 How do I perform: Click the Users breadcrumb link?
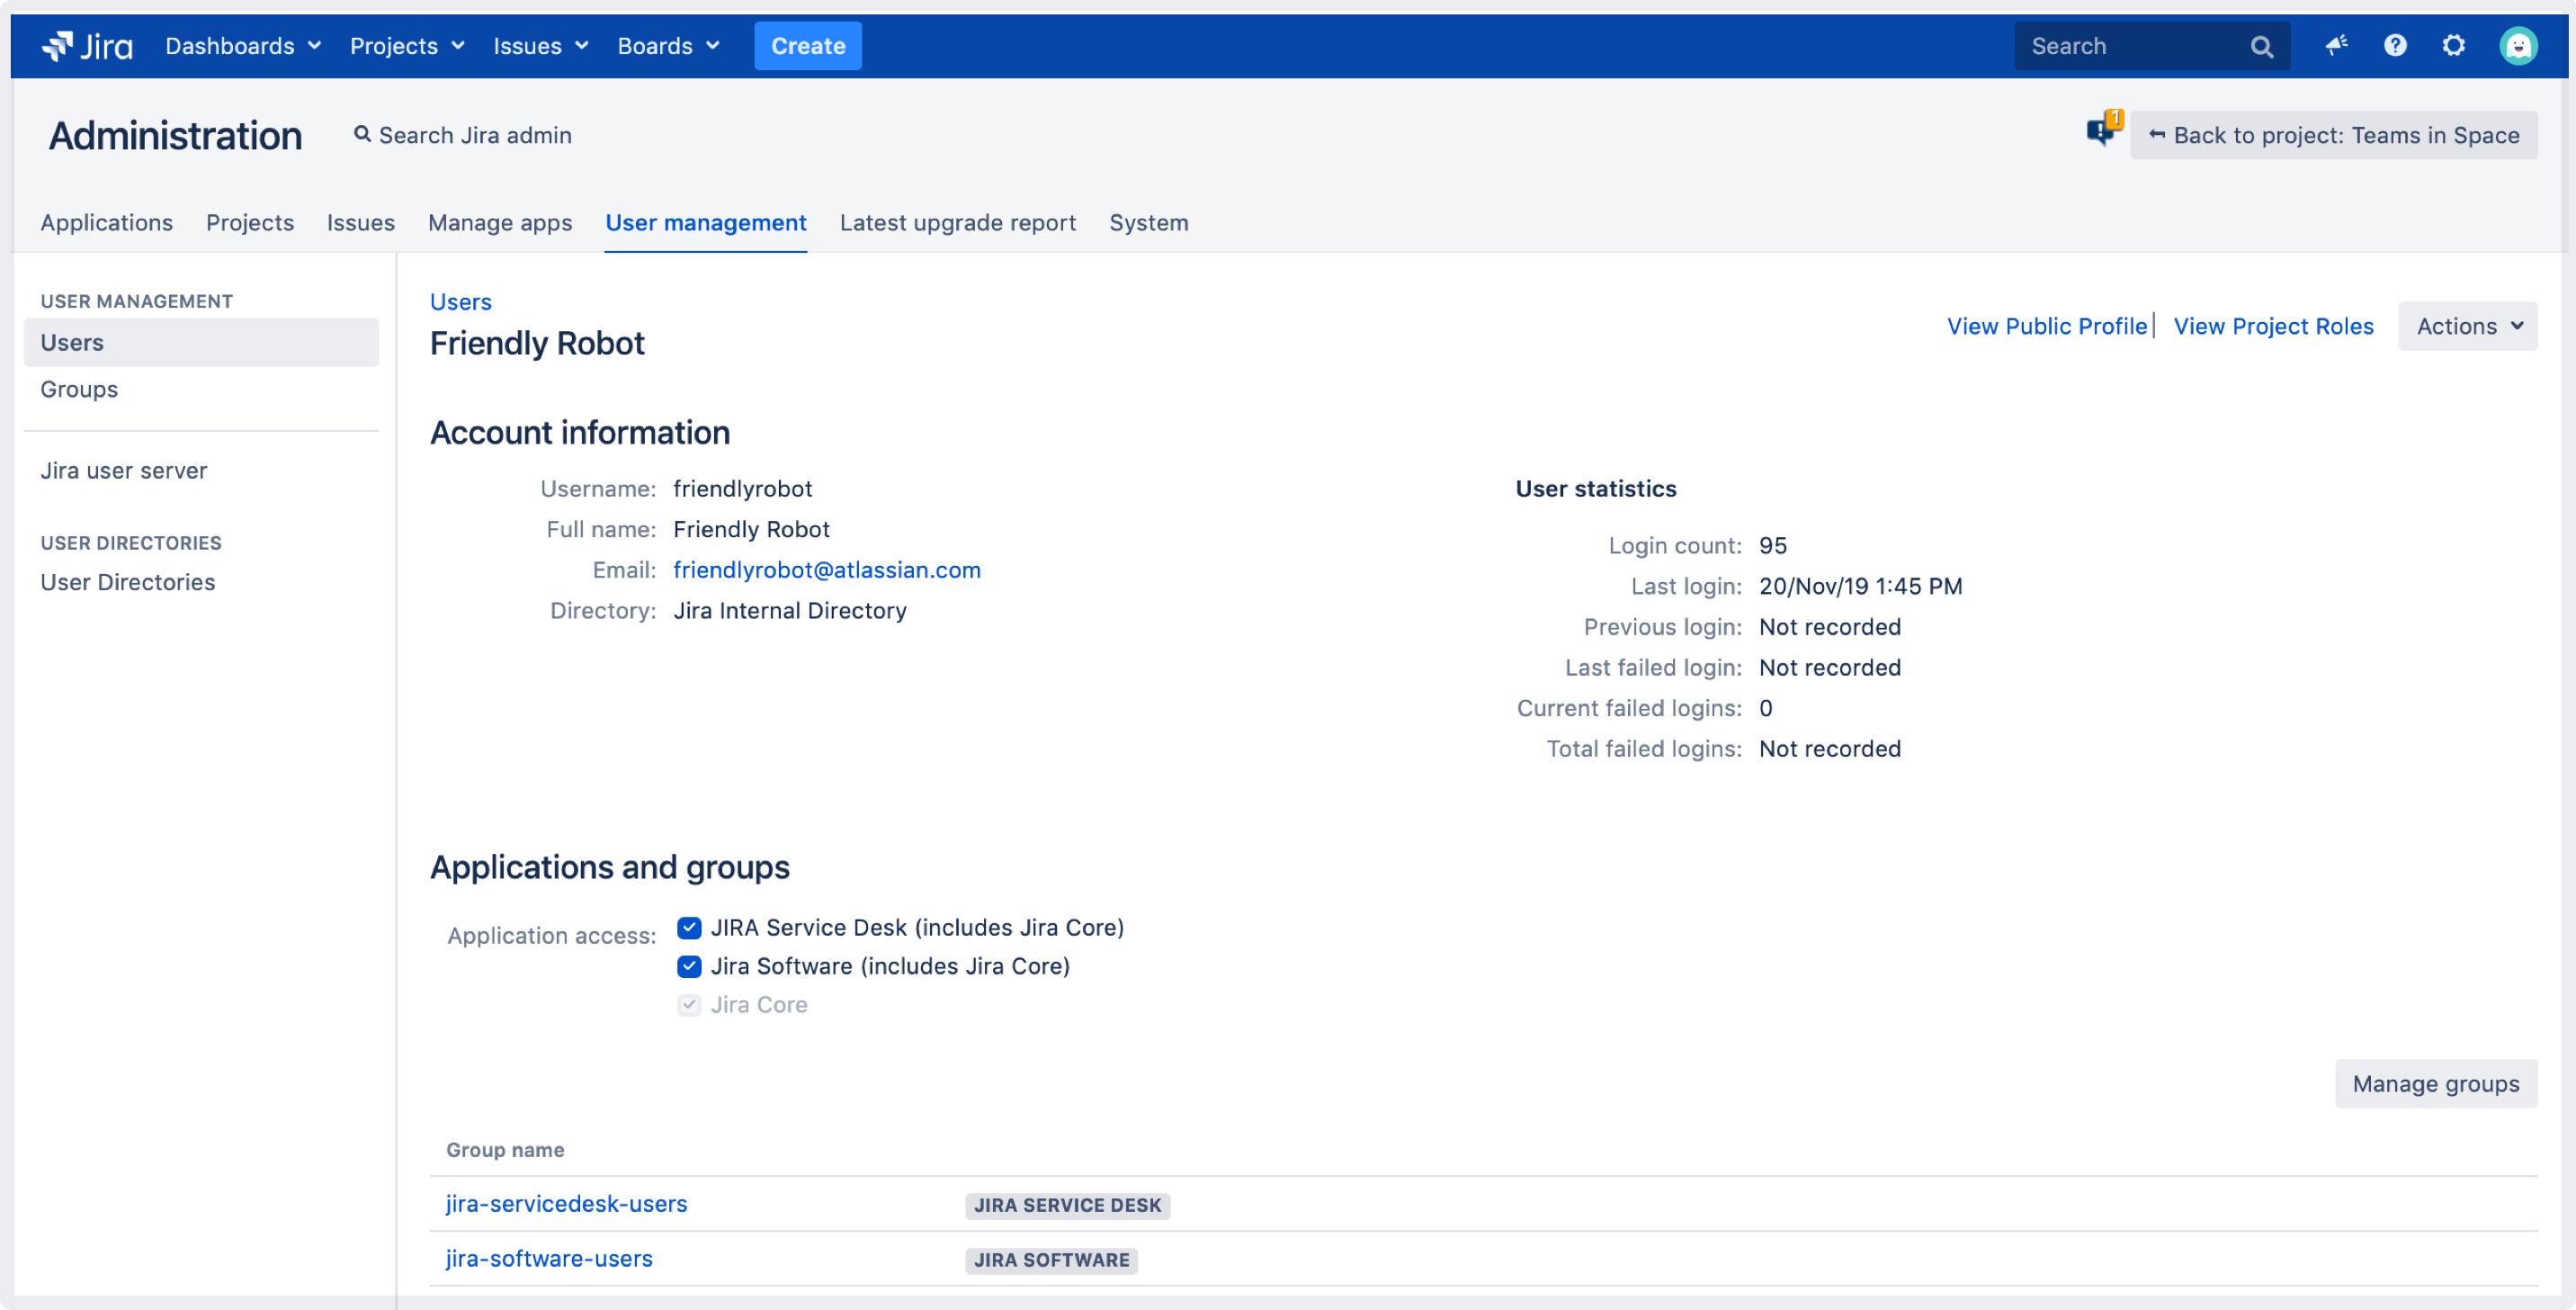click(x=461, y=302)
